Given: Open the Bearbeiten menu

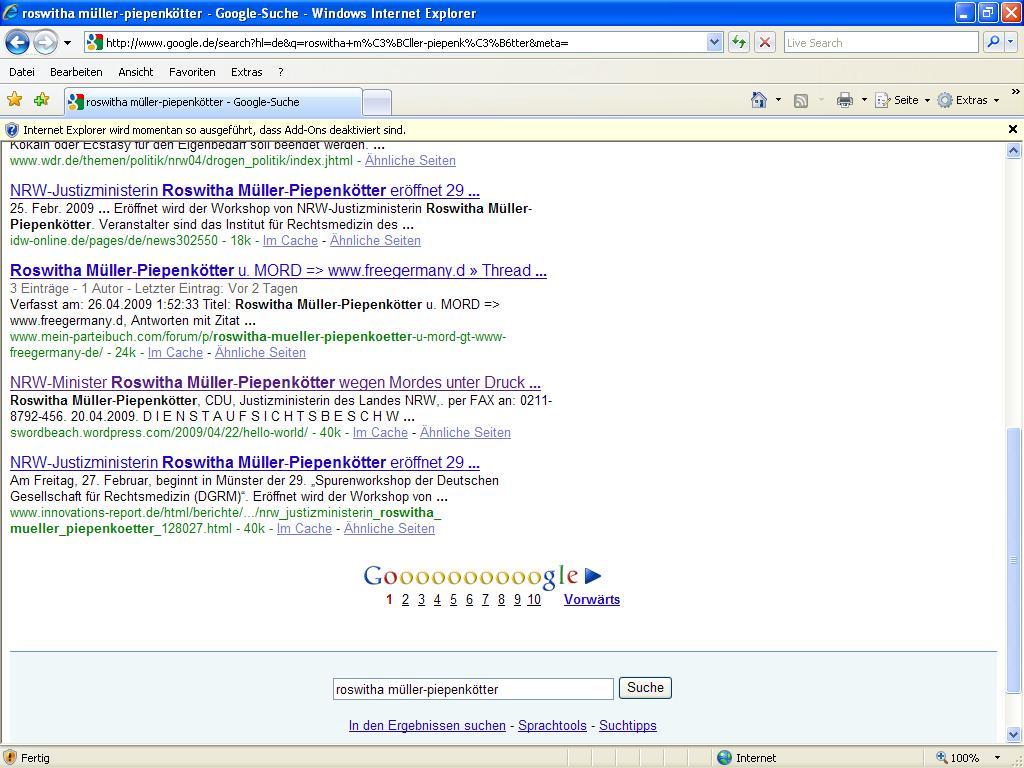Looking at the screenshot, I should click(76, 72).
